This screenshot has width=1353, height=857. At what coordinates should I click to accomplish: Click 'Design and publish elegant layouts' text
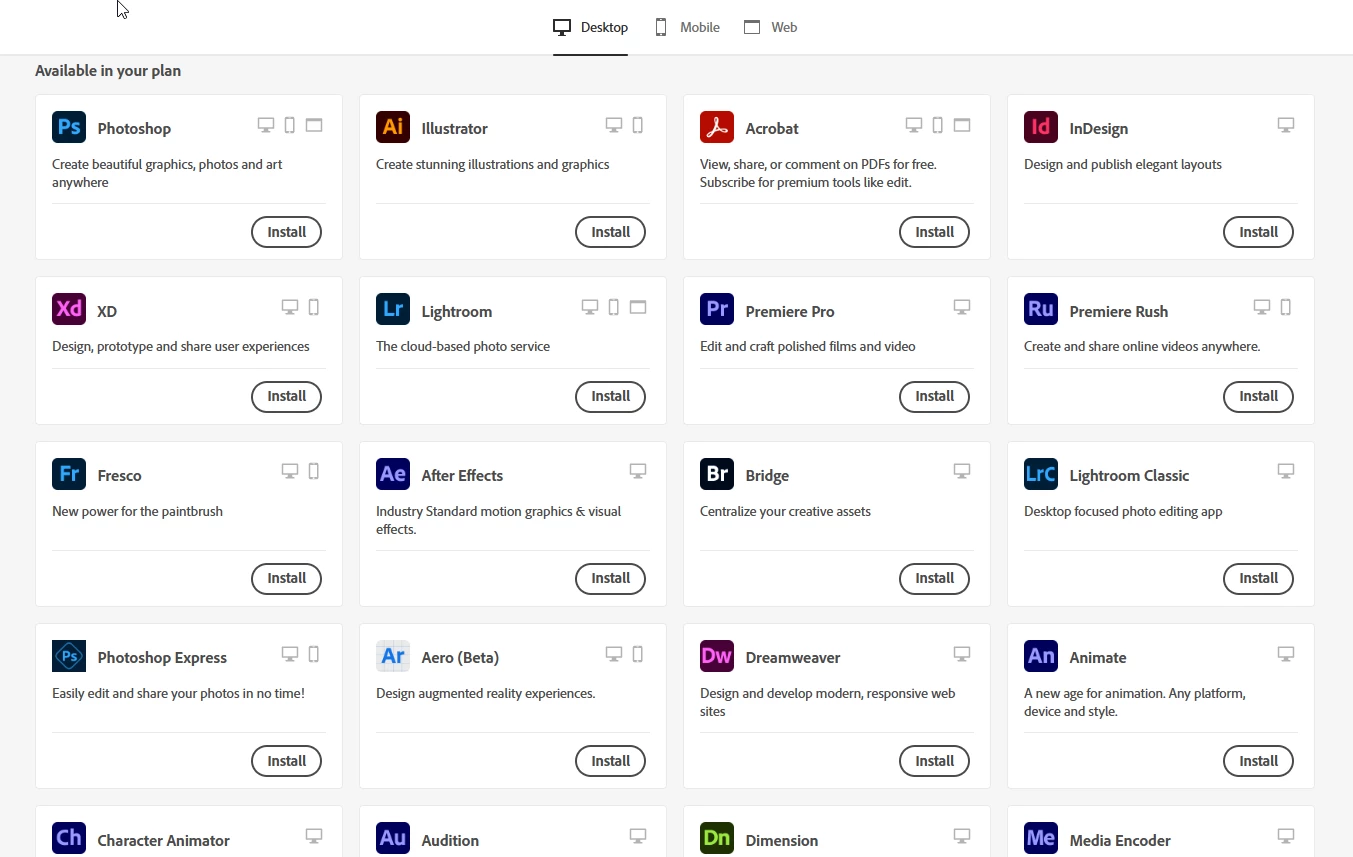(1123, 164)
